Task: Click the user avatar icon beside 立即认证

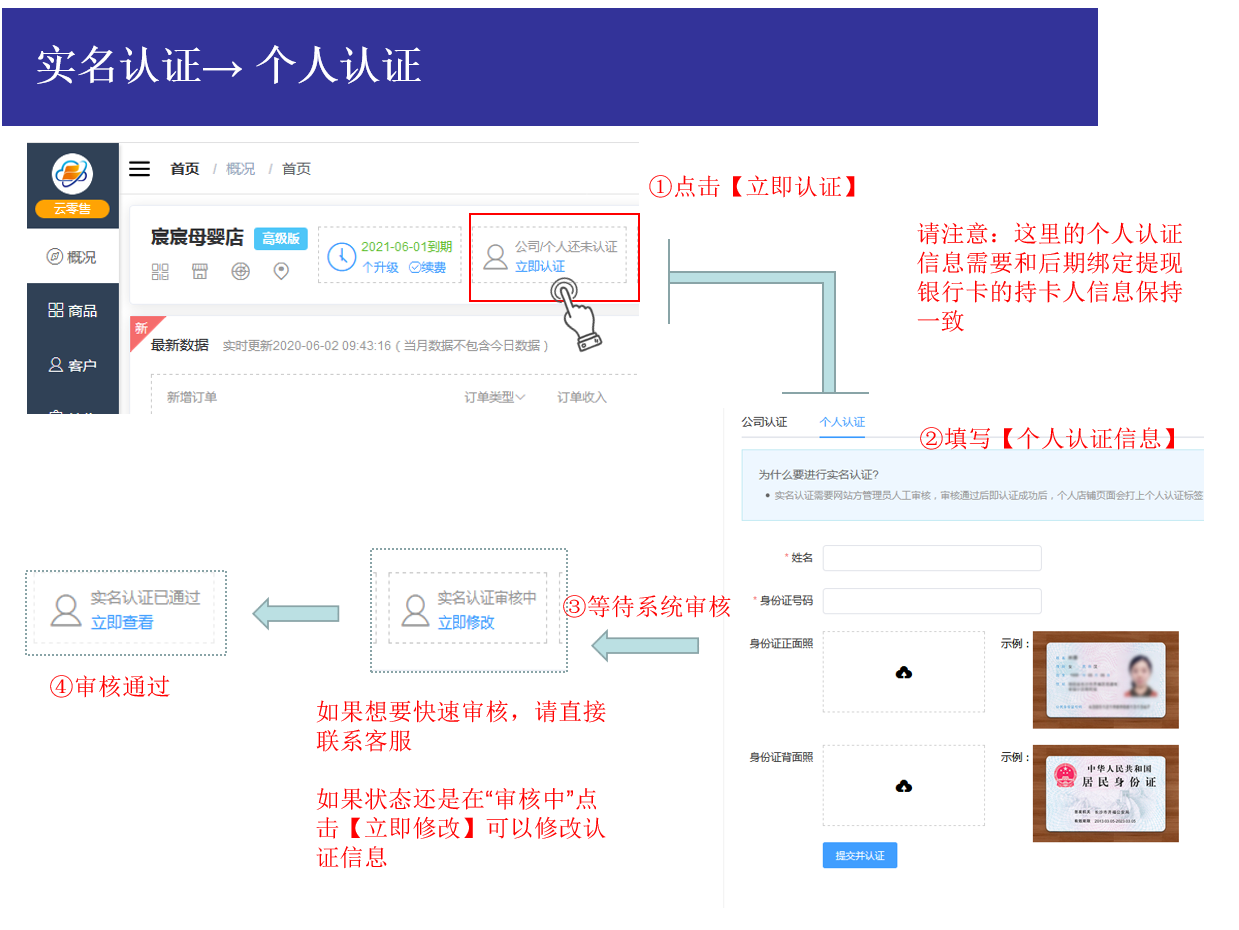Action: point(495,257)
